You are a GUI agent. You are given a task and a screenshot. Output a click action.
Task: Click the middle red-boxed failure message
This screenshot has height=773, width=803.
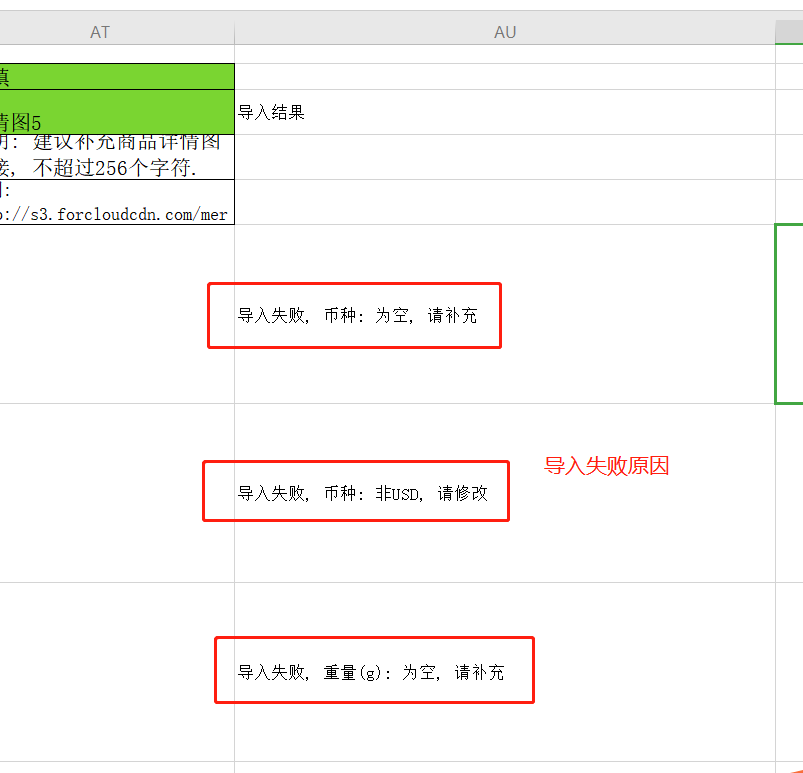[356, 491]
